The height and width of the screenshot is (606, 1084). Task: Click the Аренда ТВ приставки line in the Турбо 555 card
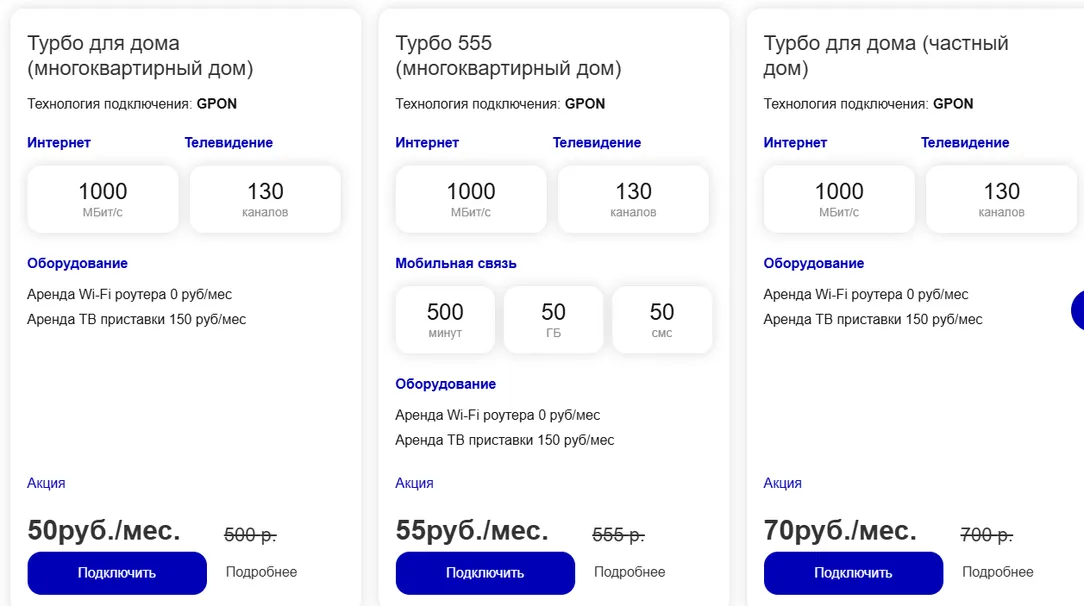505,440
